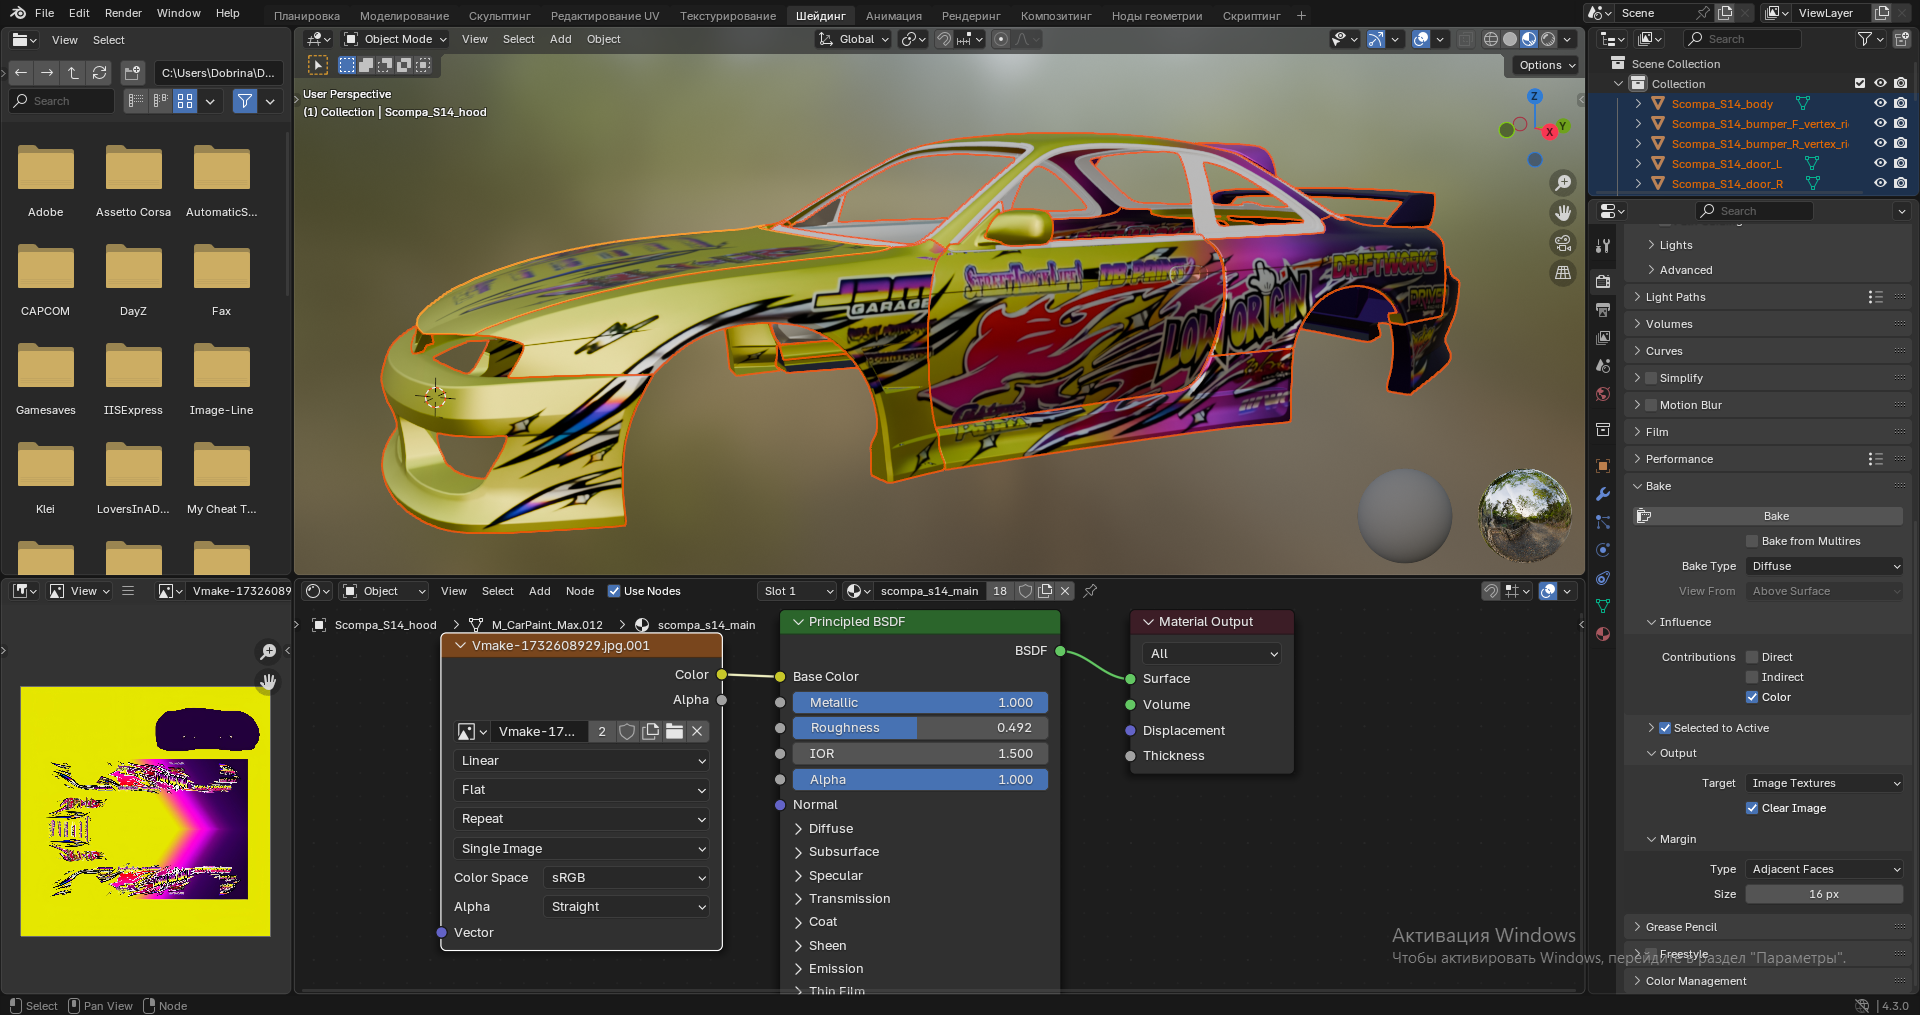Click the viewport zoom magnifier icon

coord(1562,183)
